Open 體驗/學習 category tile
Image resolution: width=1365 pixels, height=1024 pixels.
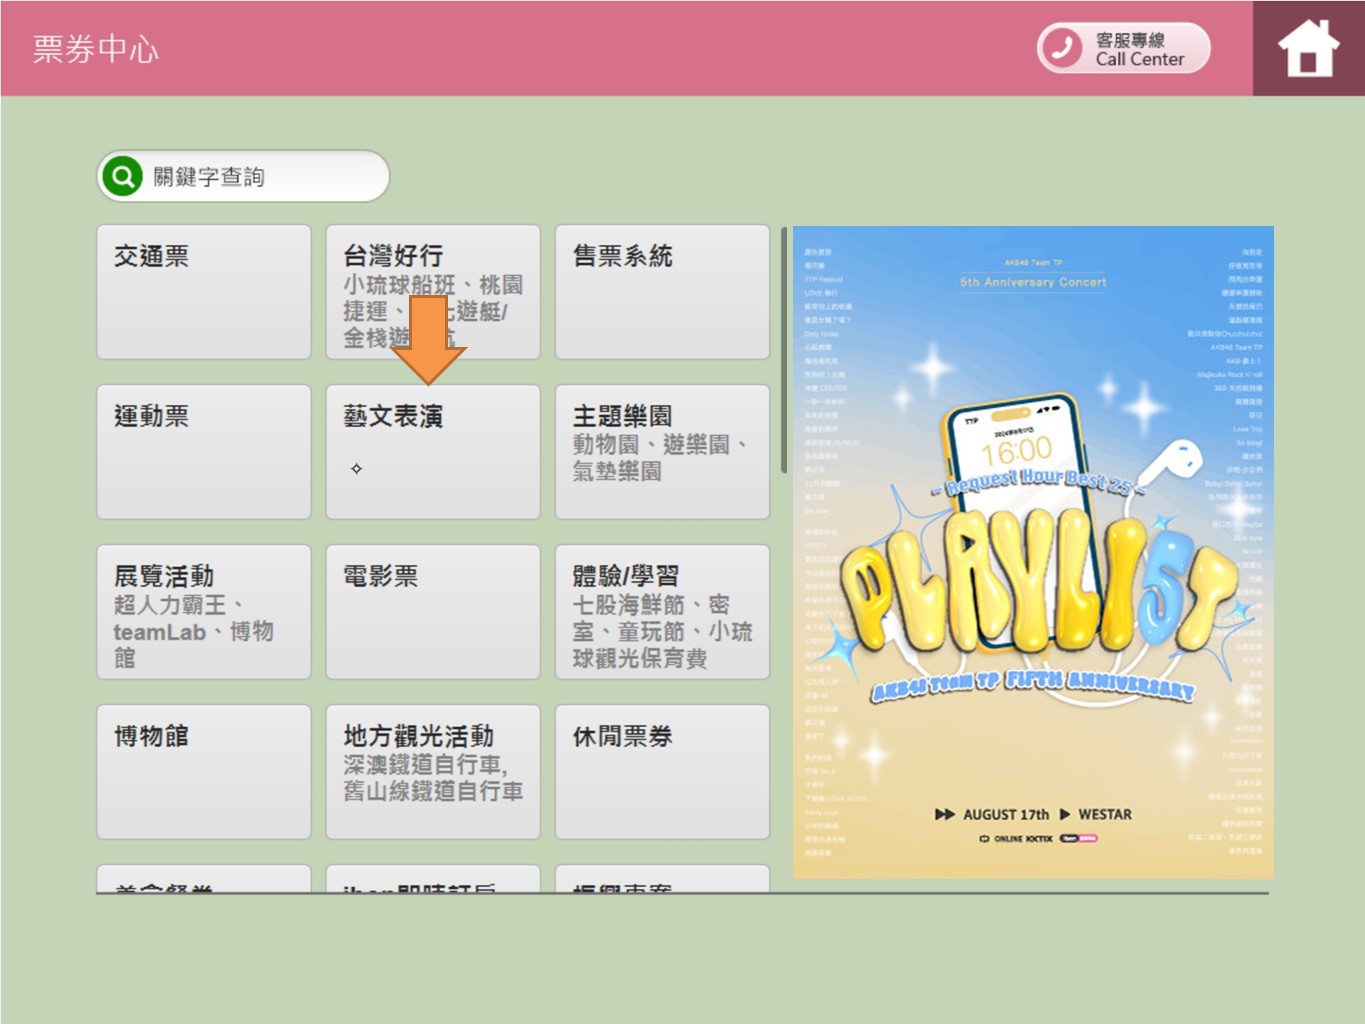[662, 612]
